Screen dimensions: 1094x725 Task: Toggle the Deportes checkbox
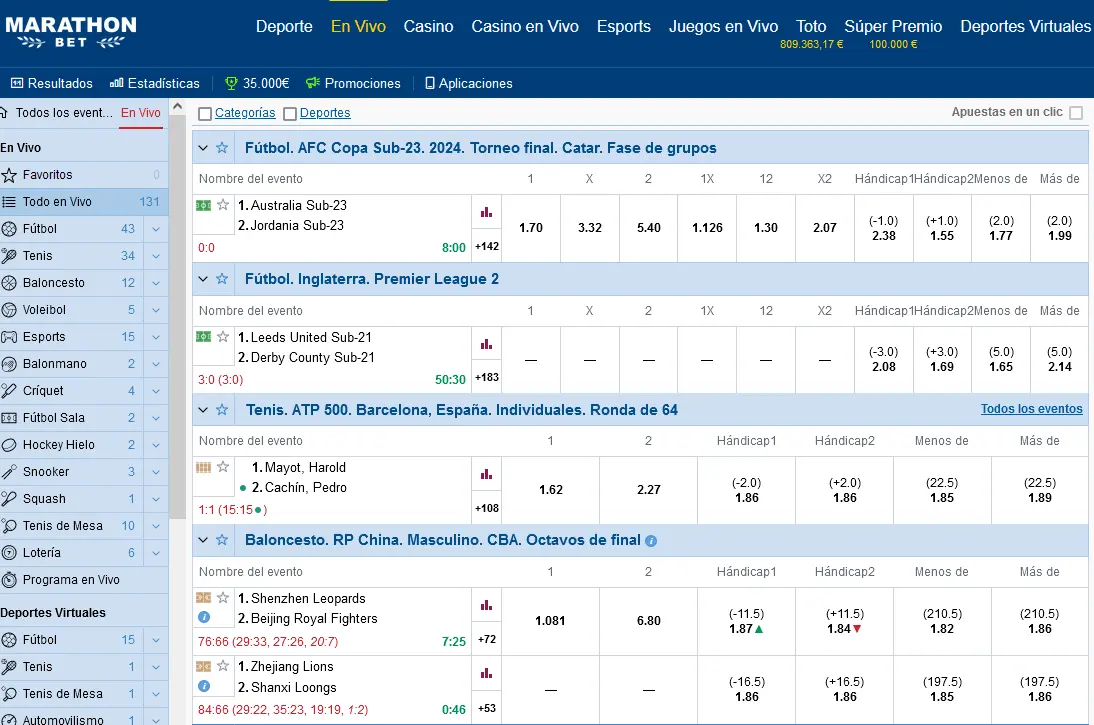pos(290,114)
